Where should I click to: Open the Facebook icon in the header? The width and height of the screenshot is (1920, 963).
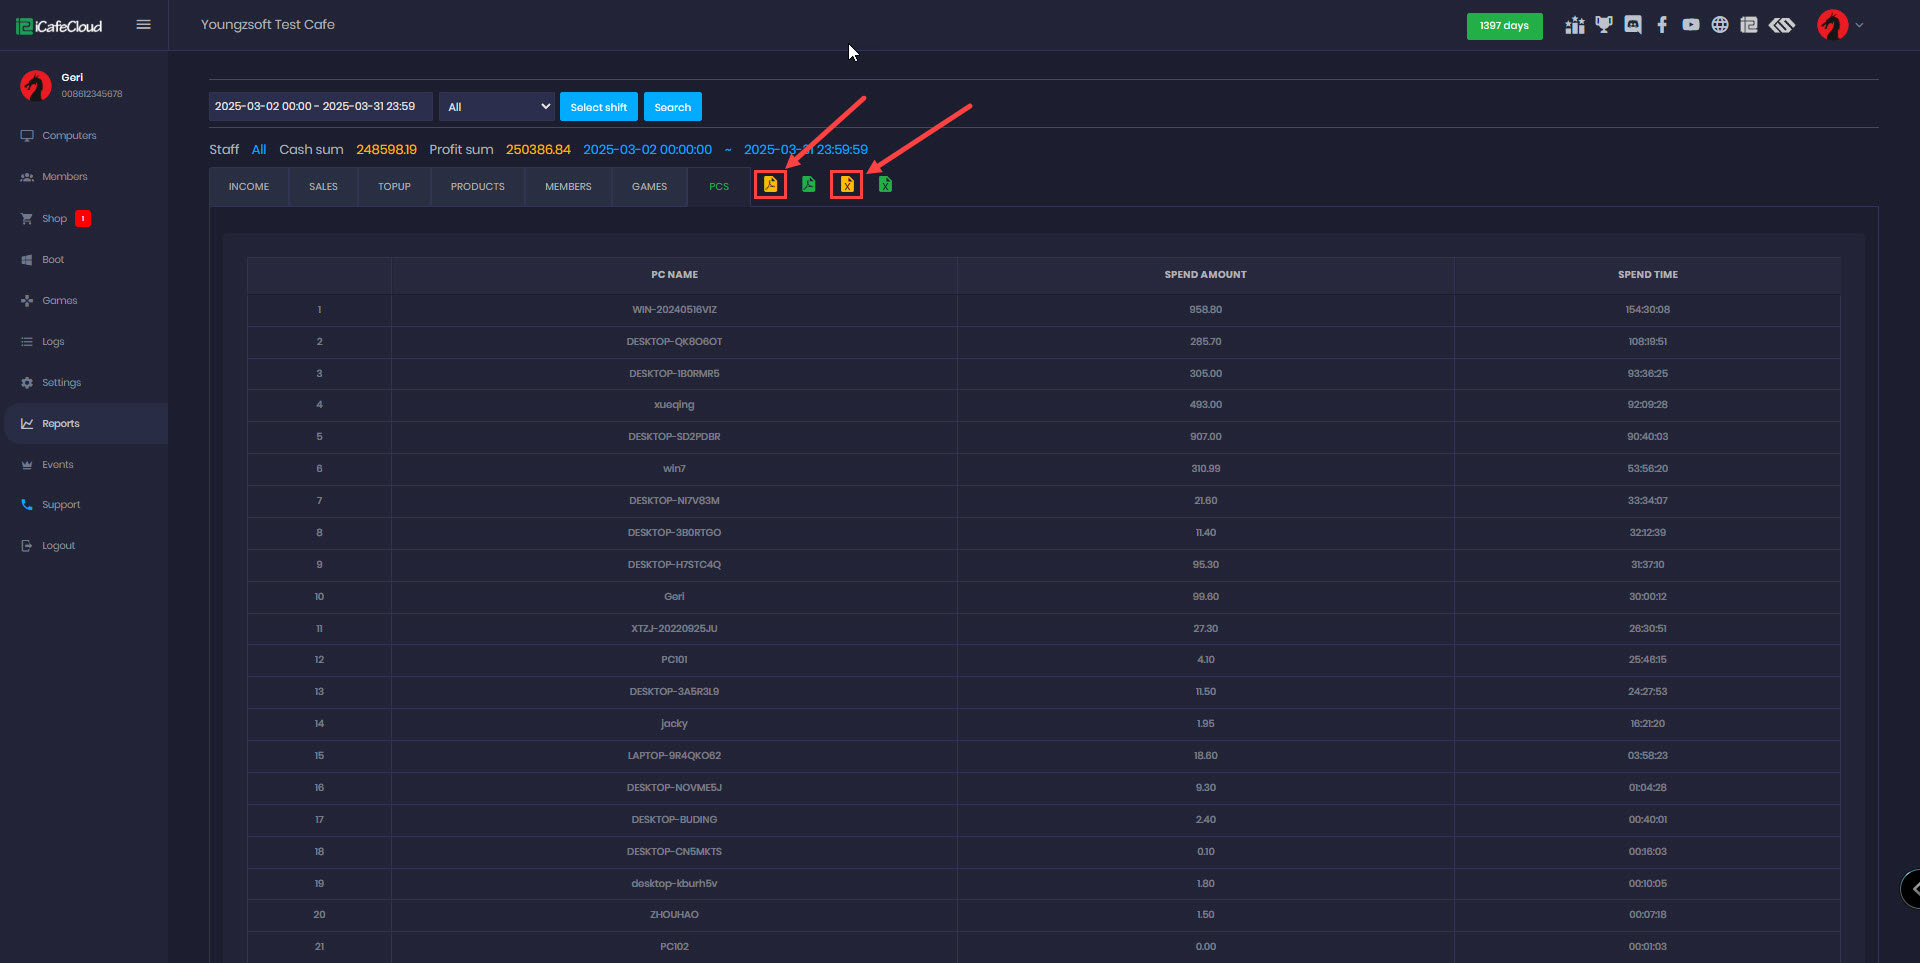point(1662,25)
